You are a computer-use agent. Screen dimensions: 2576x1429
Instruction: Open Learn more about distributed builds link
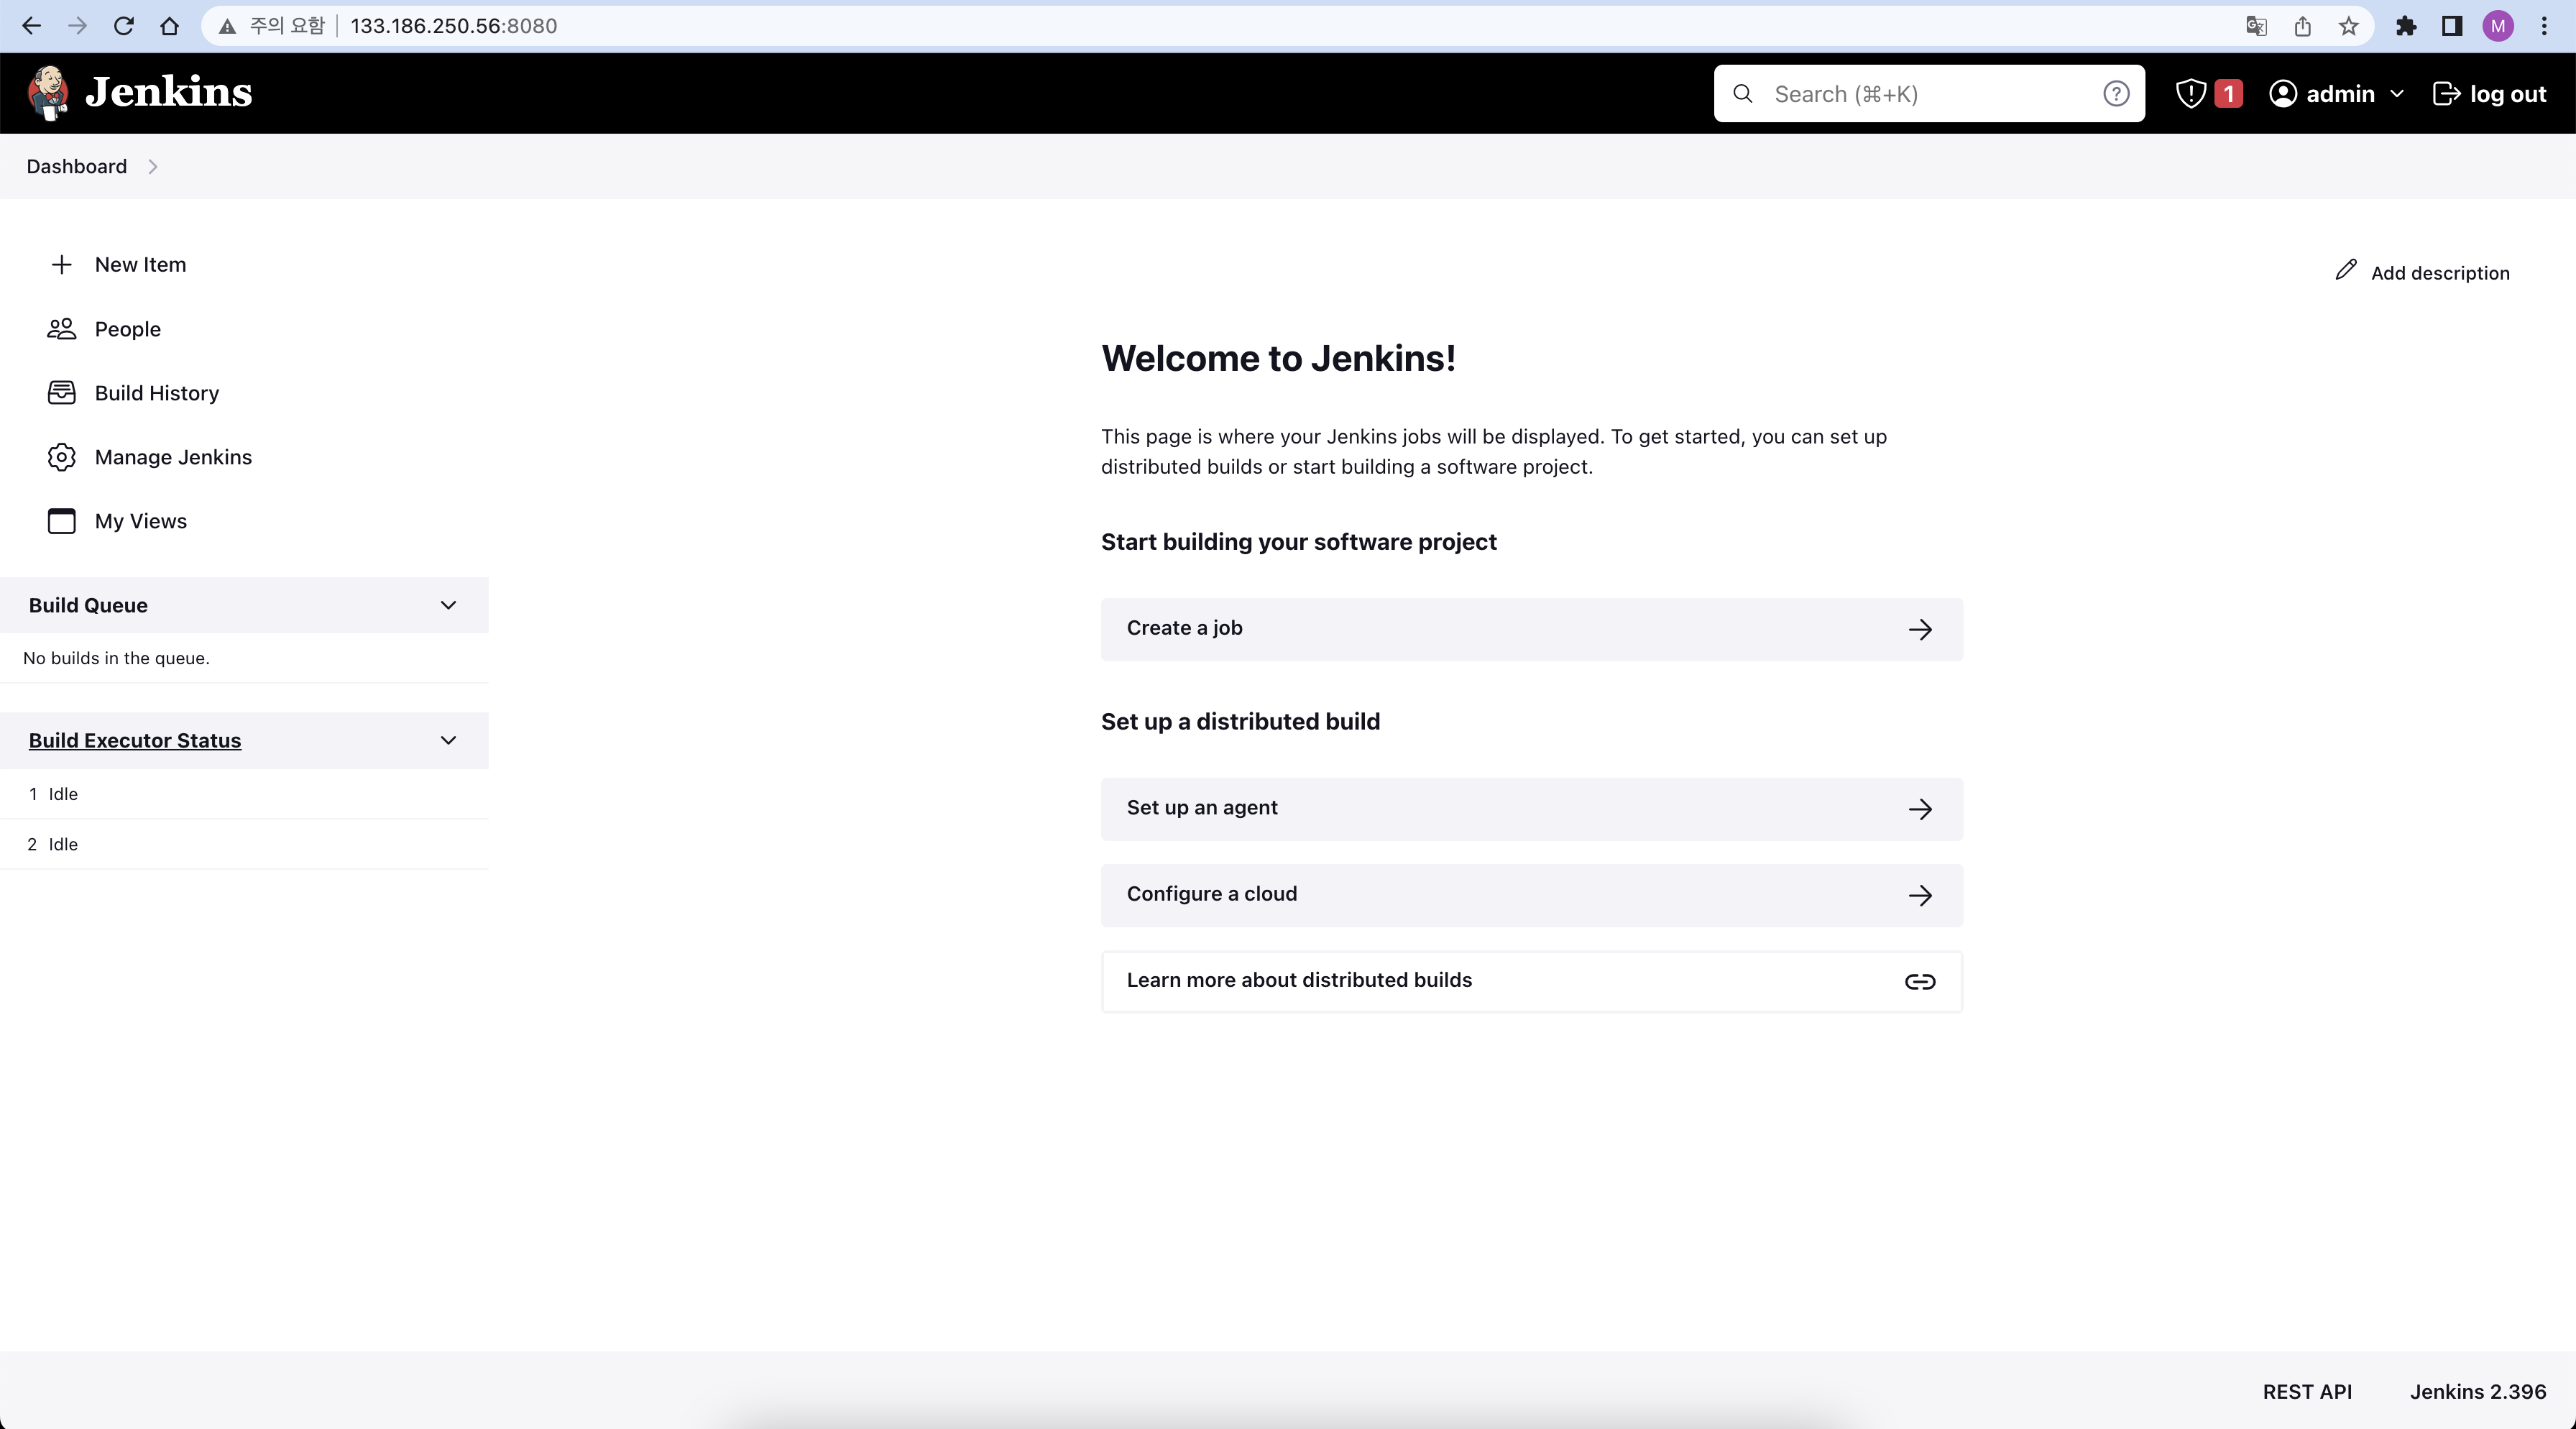1531,981
